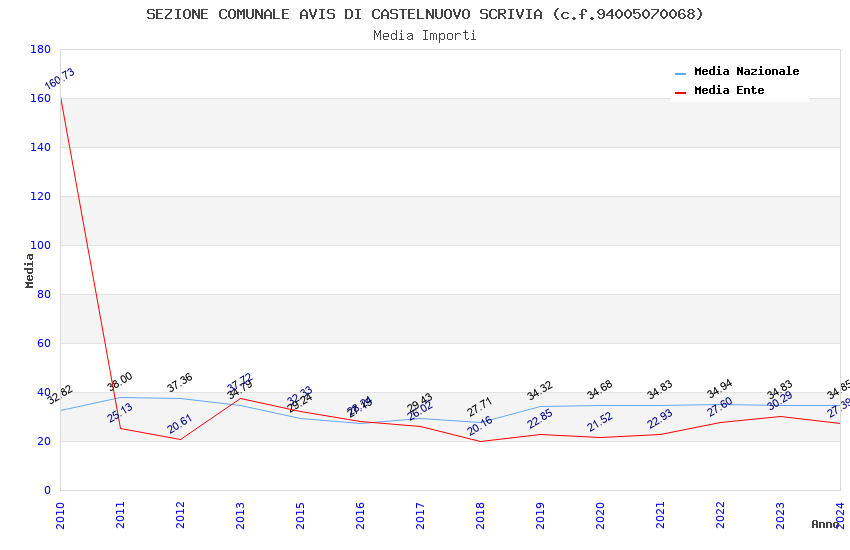Click the 140 y-axis tick label
The height and width of the screenshot is (550, 850).
tap(40, 147)
